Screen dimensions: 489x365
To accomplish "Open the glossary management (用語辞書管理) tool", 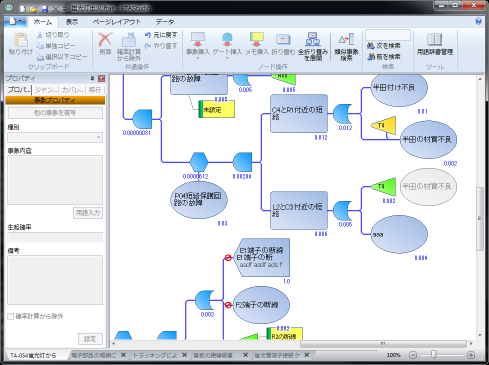I will 435,39.
